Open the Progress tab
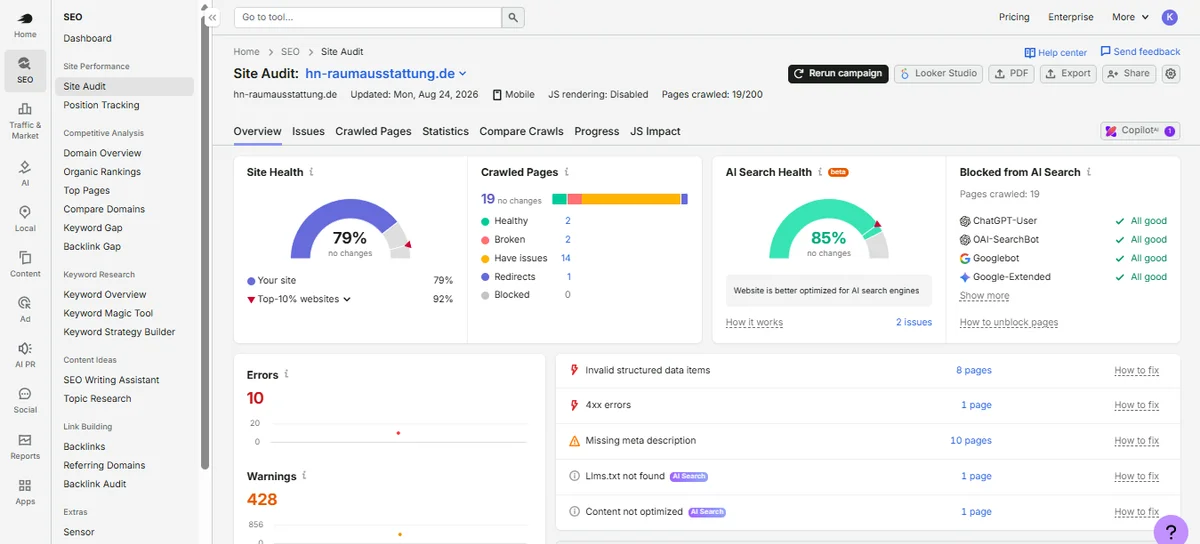This screenshot has width=1200, height=544. point(597,131)
